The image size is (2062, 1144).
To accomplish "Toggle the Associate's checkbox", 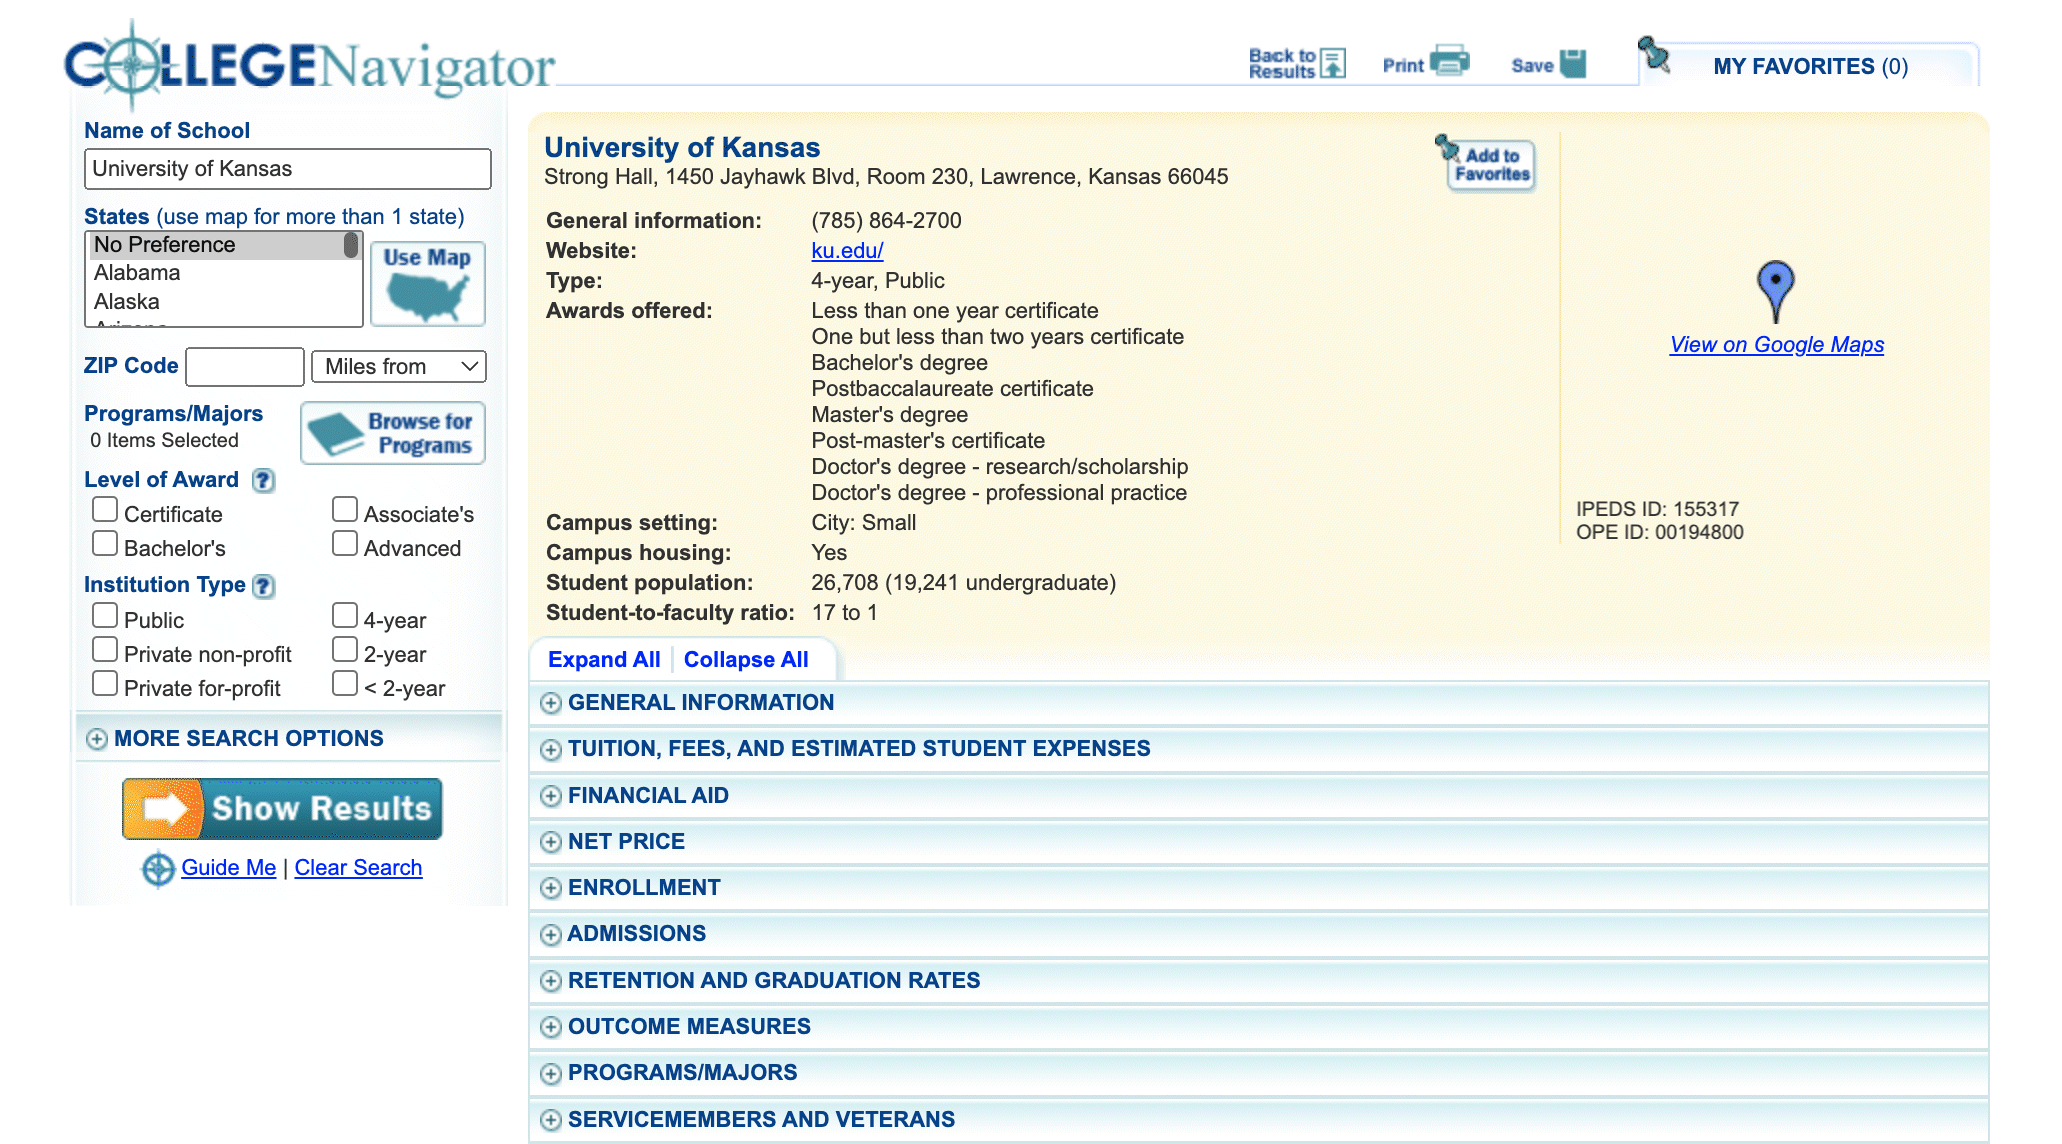I will click(x=345, y=510).
